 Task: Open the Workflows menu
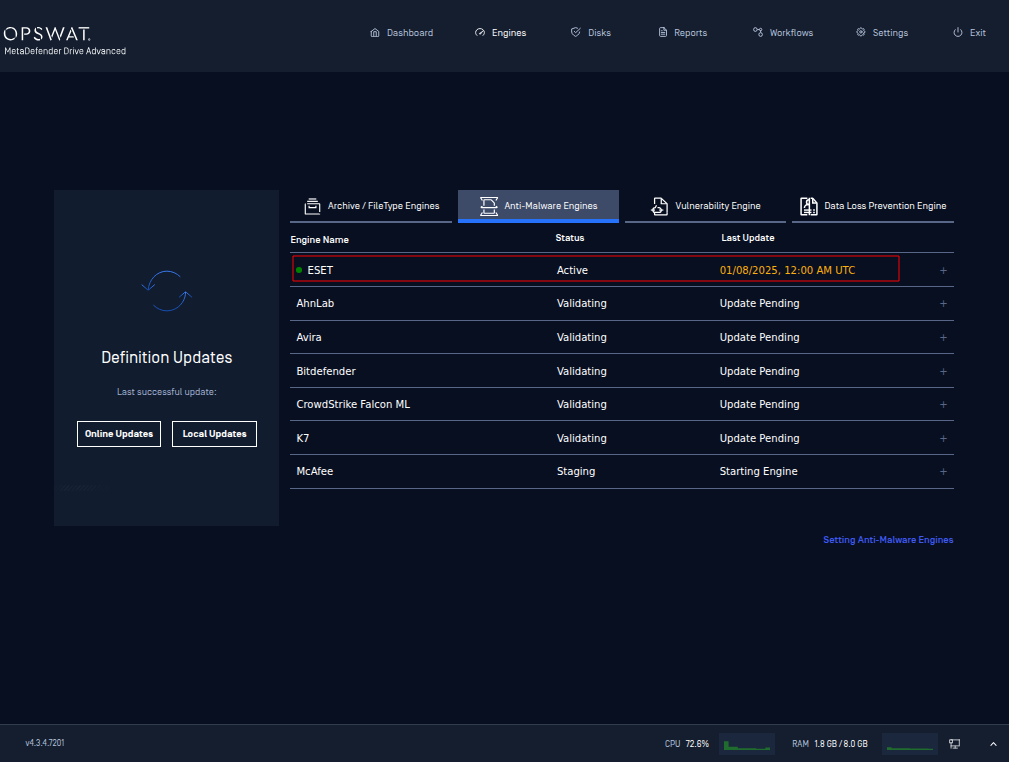[783, 33]
